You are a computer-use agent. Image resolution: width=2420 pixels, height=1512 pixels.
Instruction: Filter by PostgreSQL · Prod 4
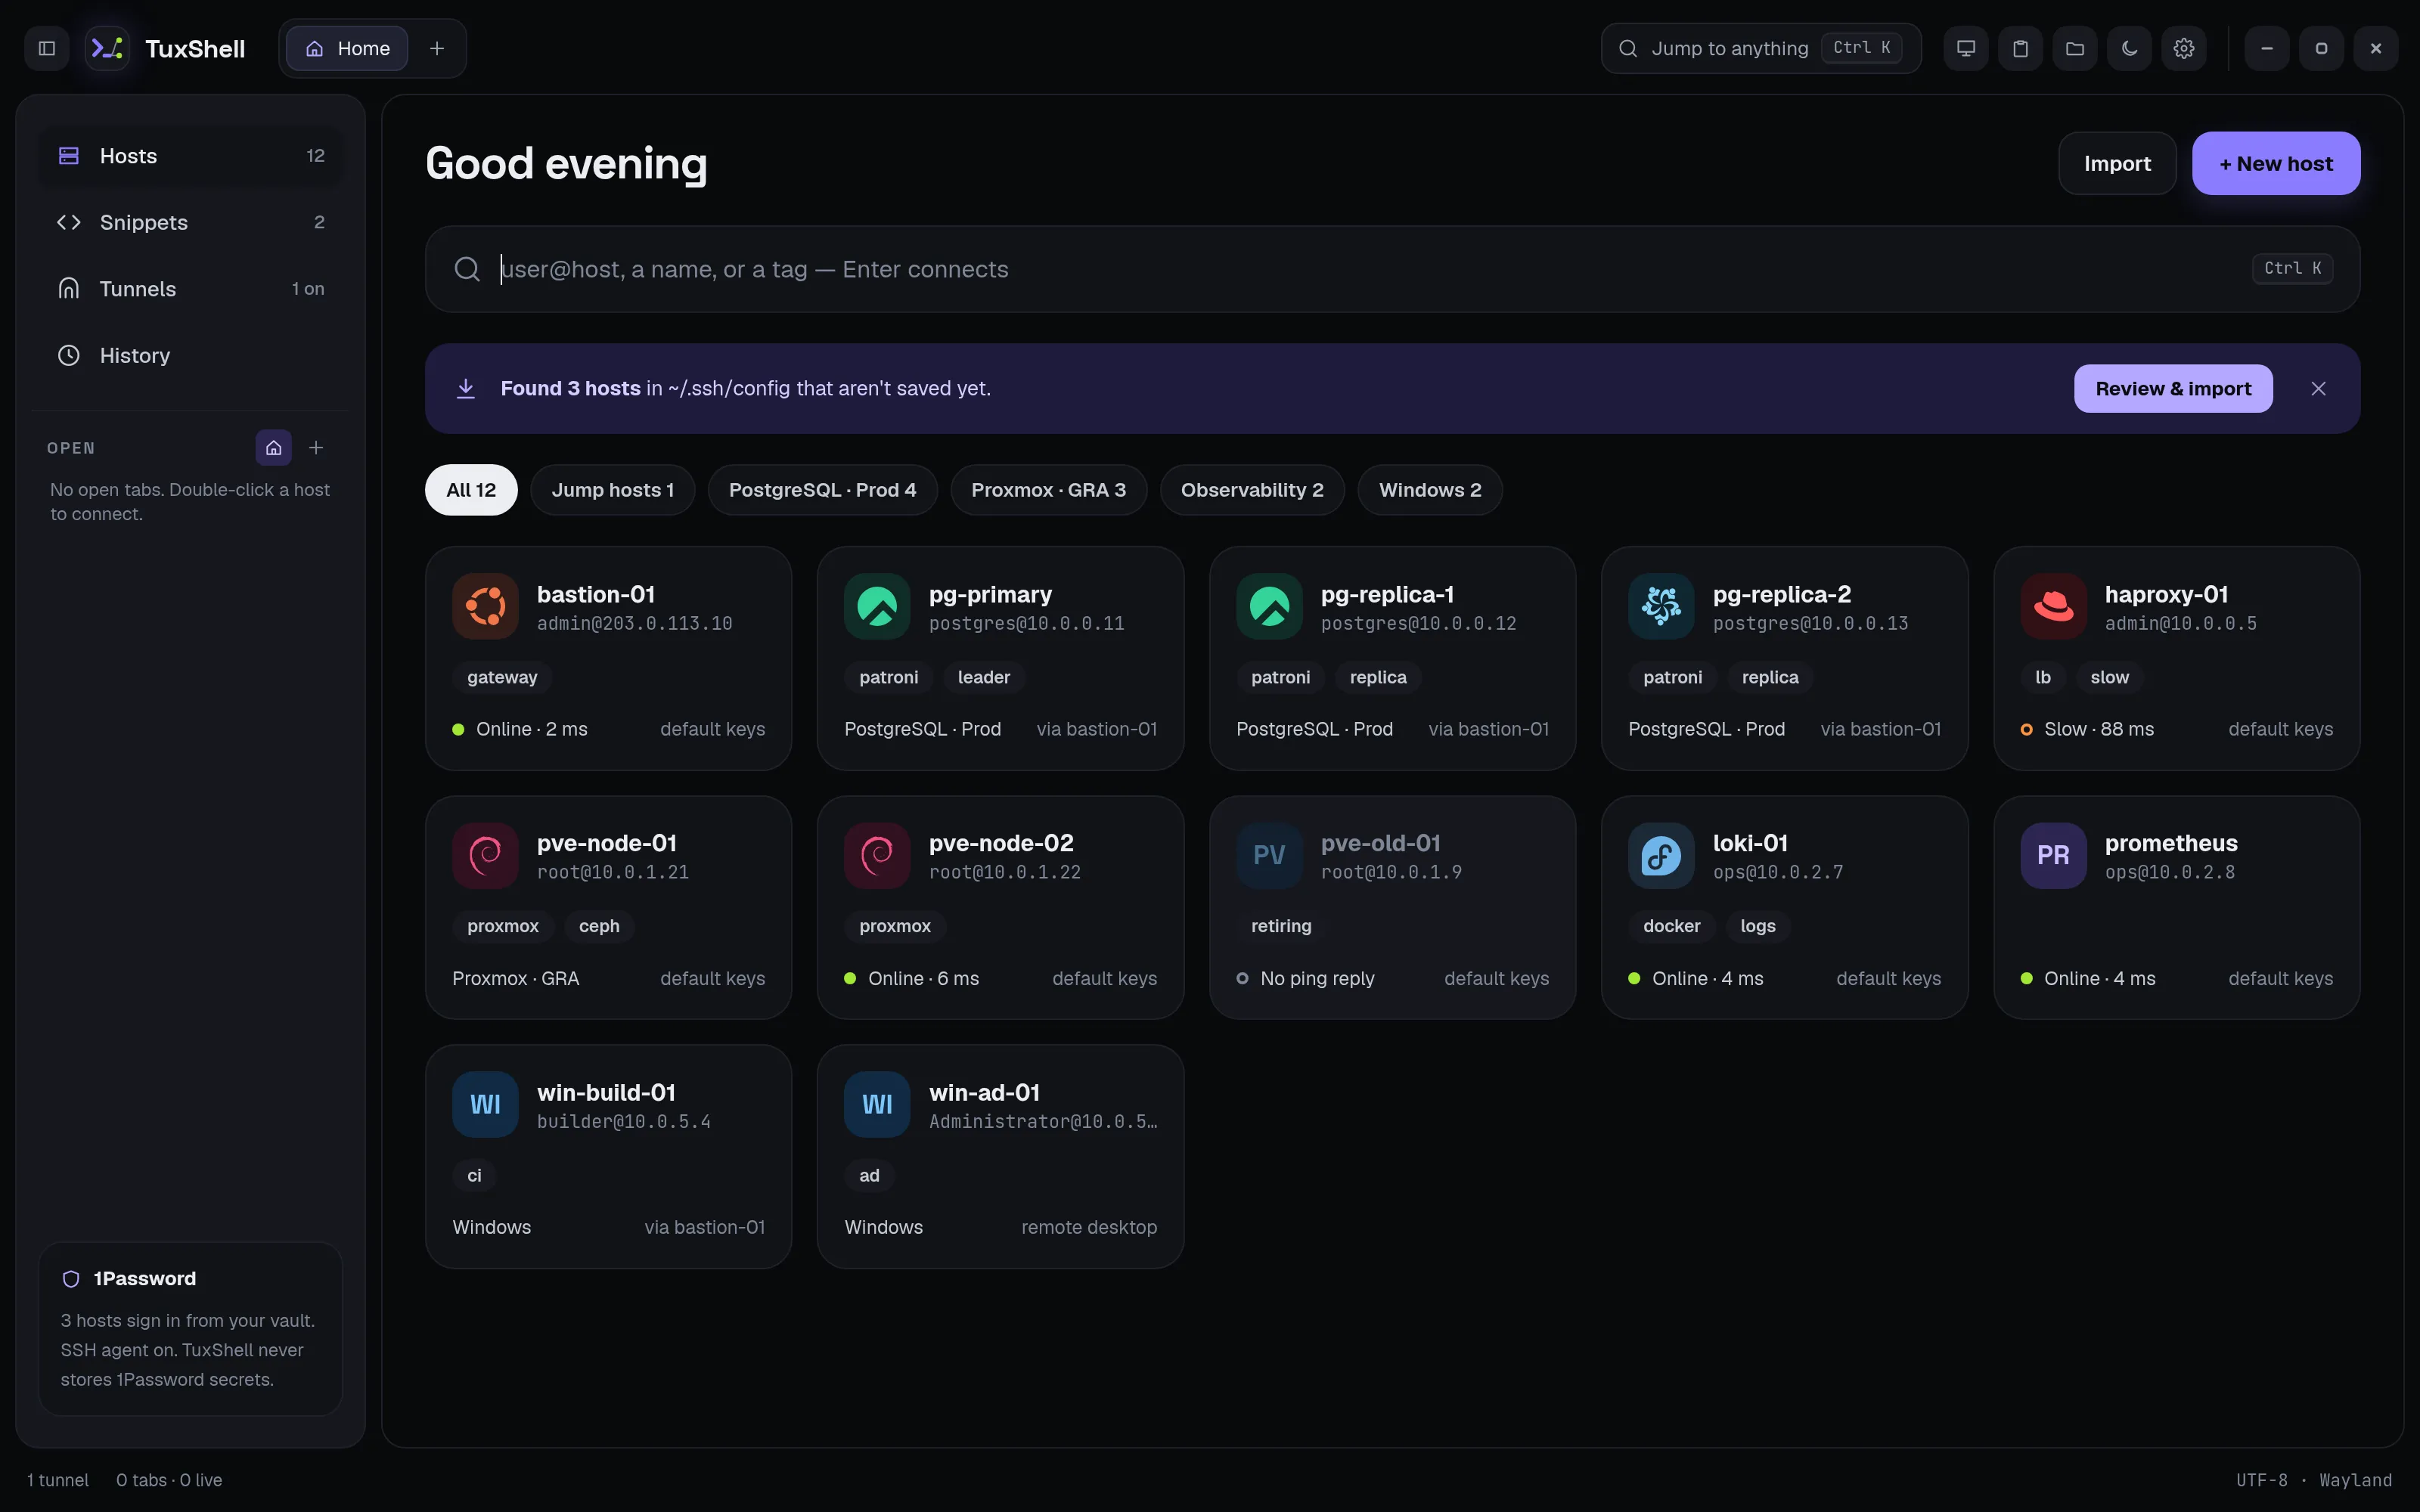(x=822, y=490)
